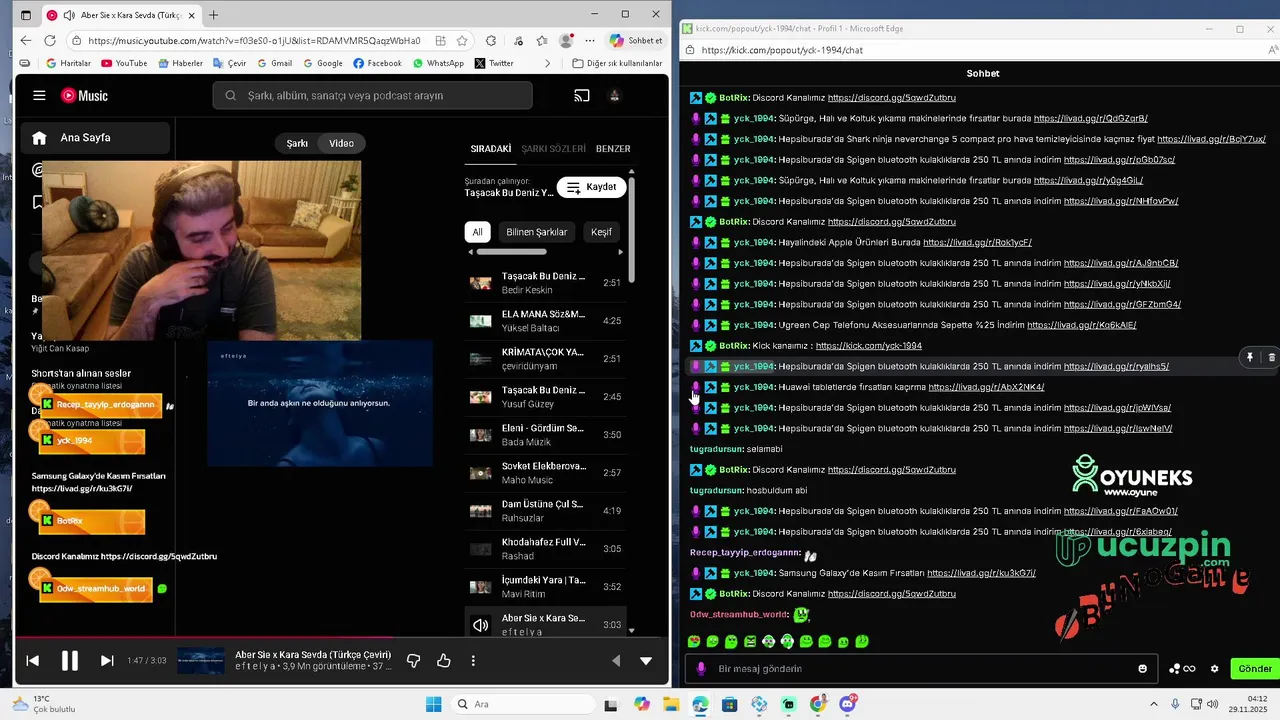This screenshot has height=720, width=1280.
Task: Open Edge favorites list icon
Action: [542, 41]
